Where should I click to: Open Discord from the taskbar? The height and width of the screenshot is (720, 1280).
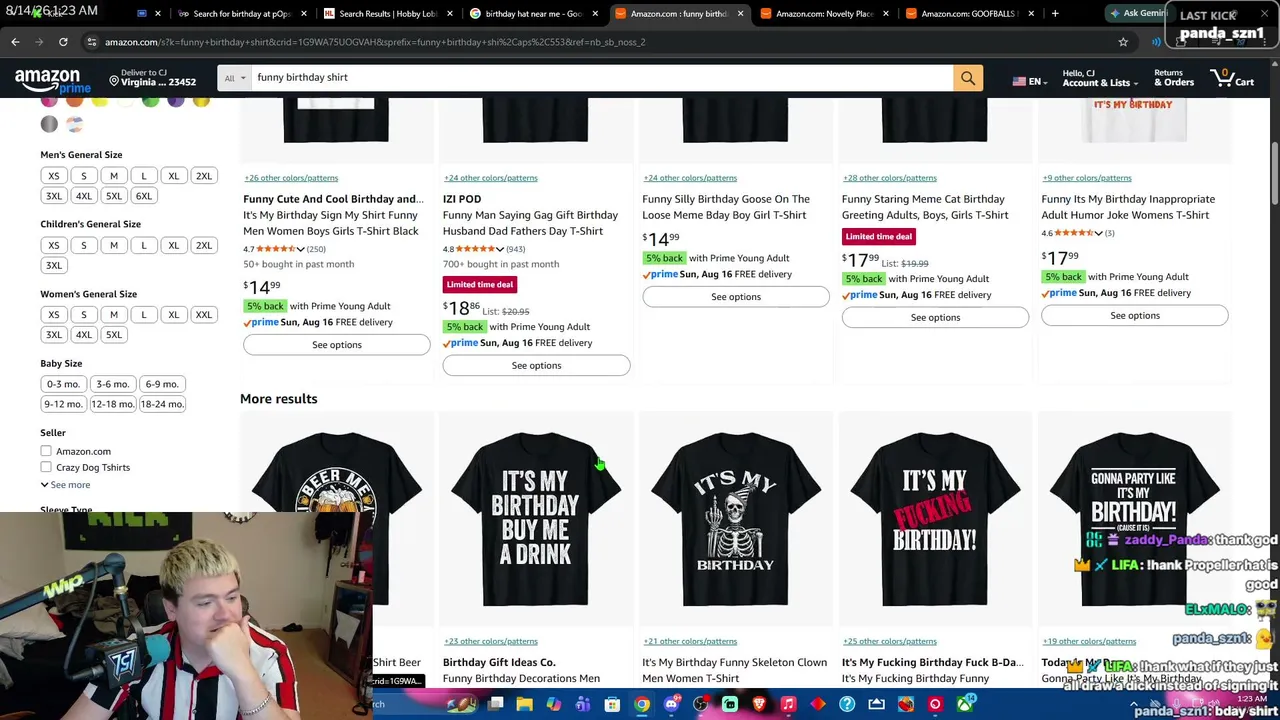coord(671,704)
